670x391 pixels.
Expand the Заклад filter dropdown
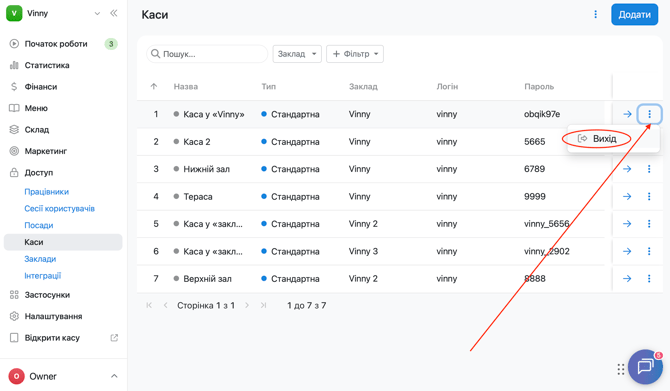pyautogui.click(x=297, y=54)
